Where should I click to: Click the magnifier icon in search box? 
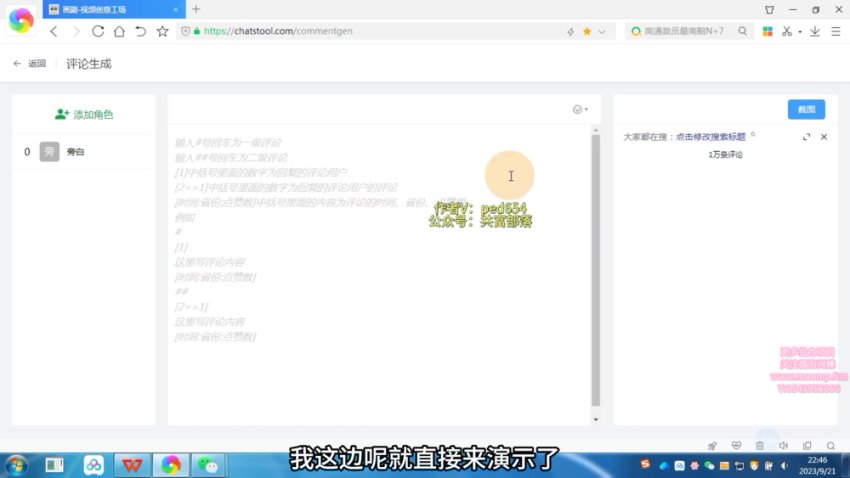tap(743, 31)
